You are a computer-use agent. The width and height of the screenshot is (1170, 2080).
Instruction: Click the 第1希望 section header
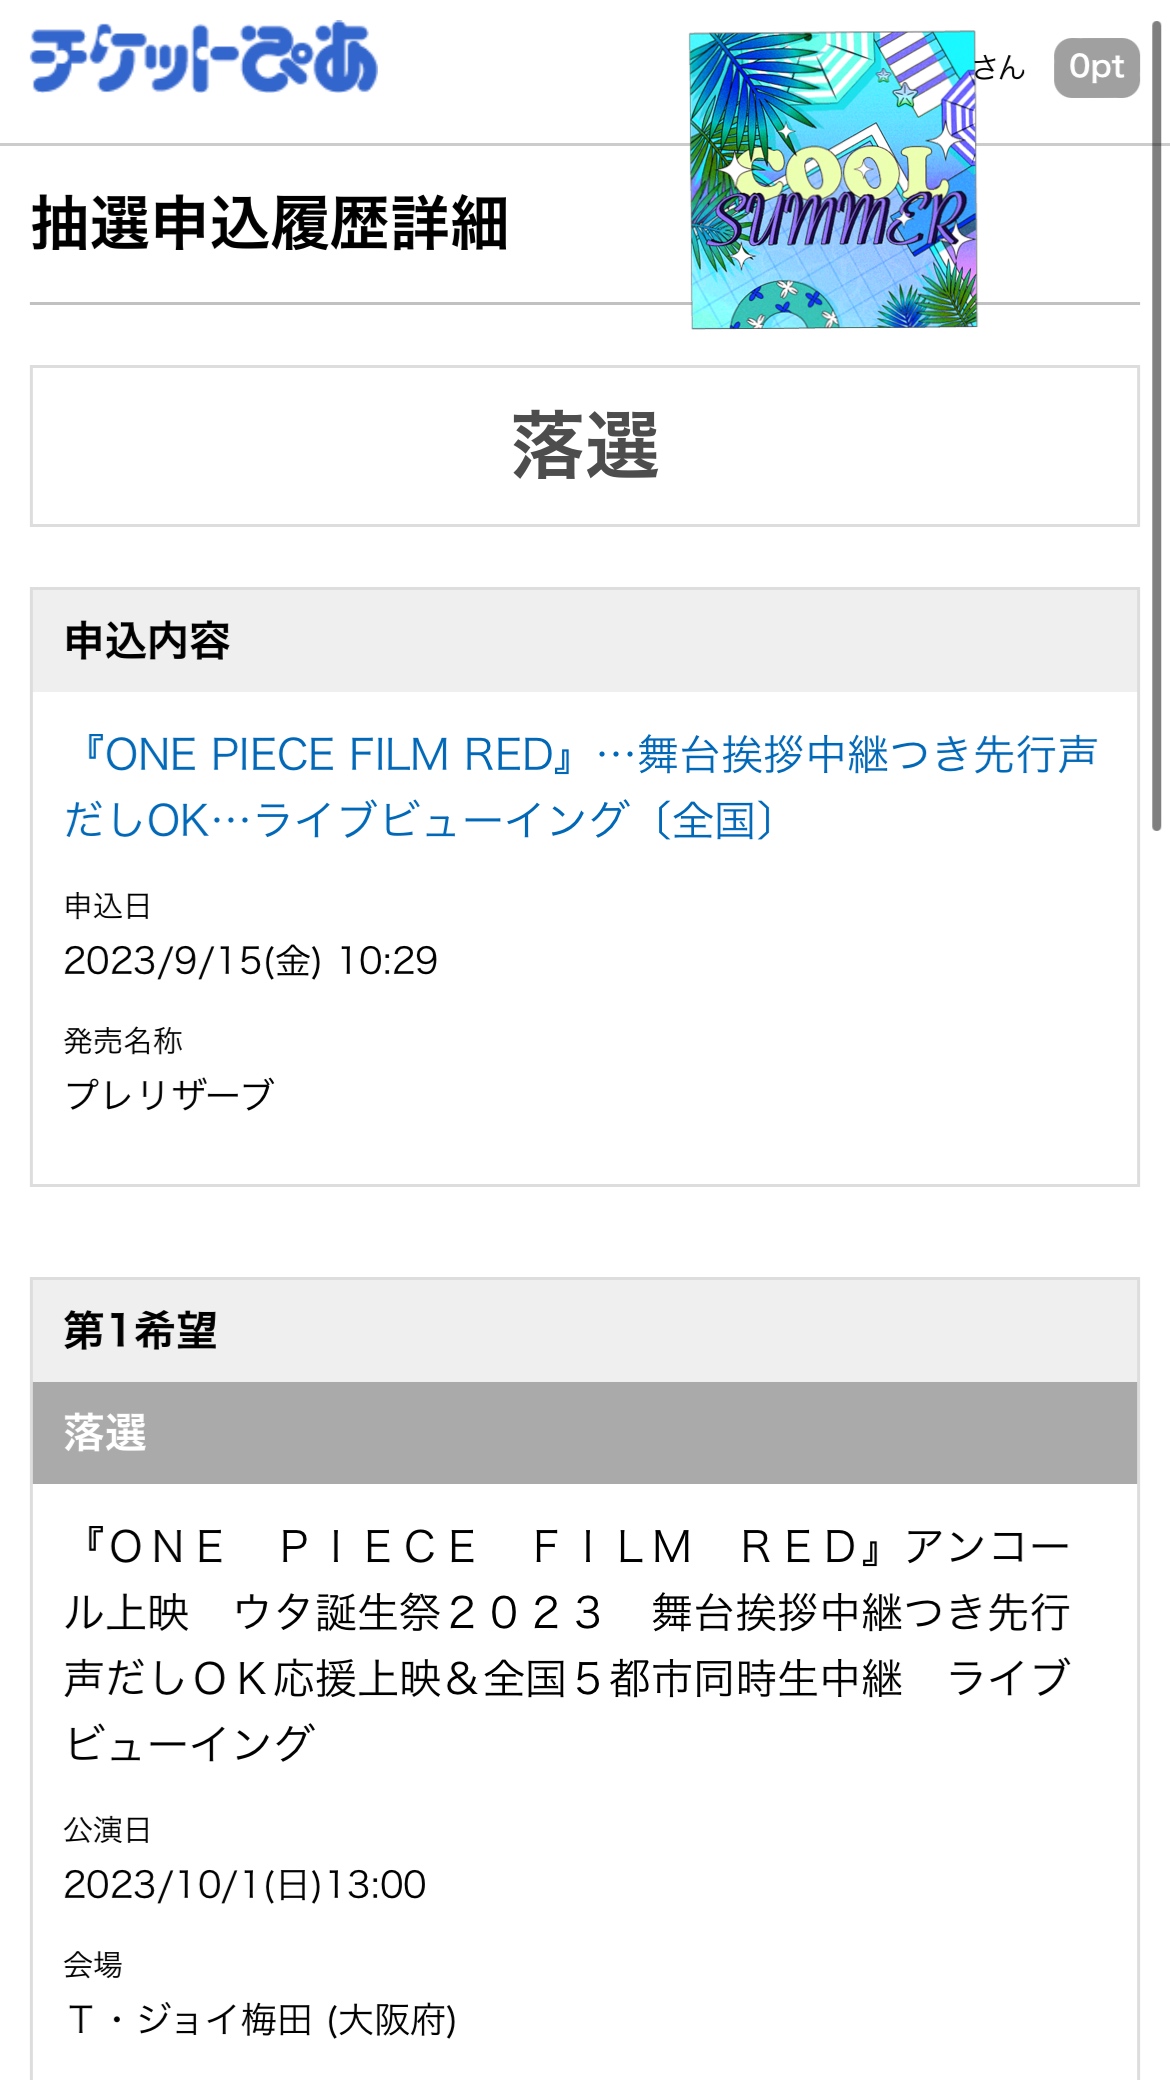pyautogui.click(x=140, y=1331)
